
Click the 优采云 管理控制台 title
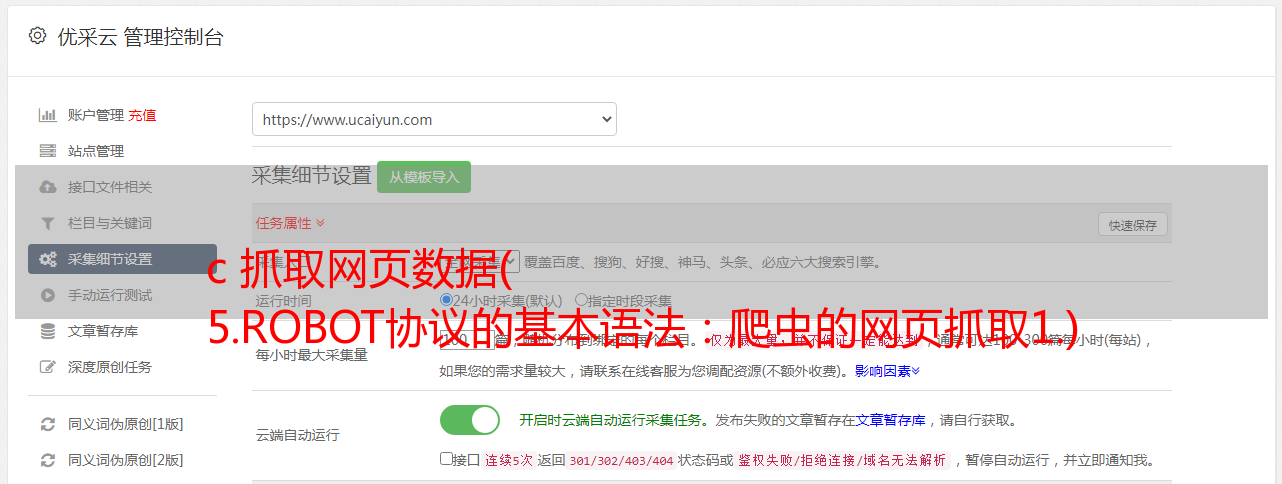(140, 37)
